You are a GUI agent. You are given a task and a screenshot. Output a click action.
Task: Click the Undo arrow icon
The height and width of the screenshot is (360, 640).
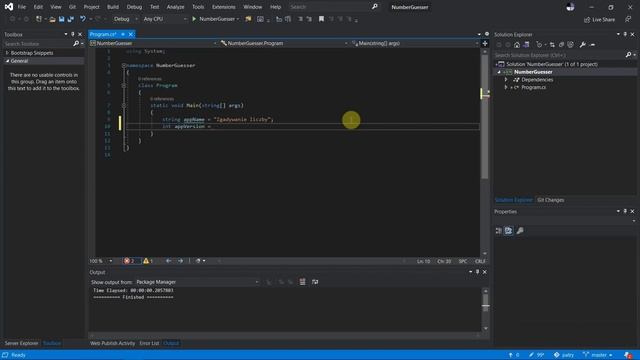point(83,19)
